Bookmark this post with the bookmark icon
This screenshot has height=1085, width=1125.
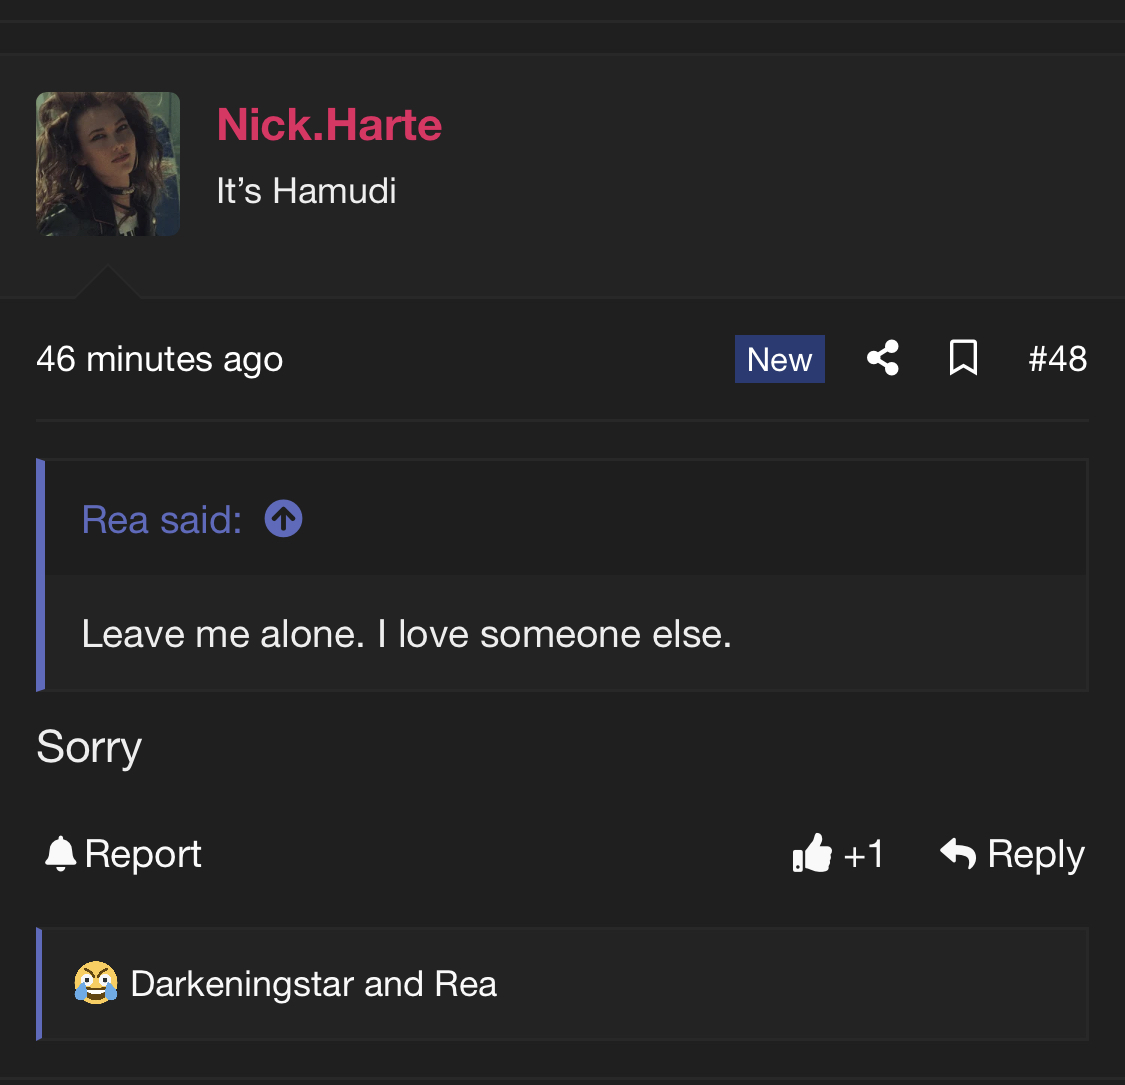pyautogui.click(x=962, y=358)
